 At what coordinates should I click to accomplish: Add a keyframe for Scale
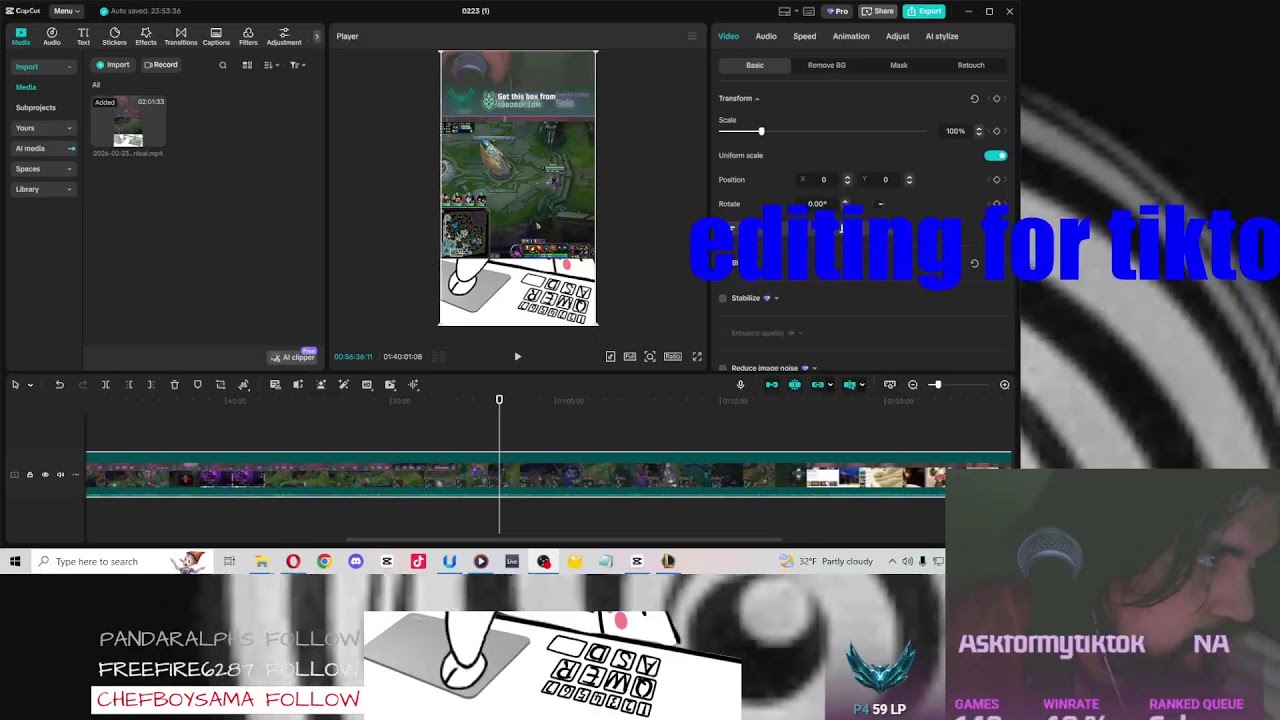tap(996, 131)
